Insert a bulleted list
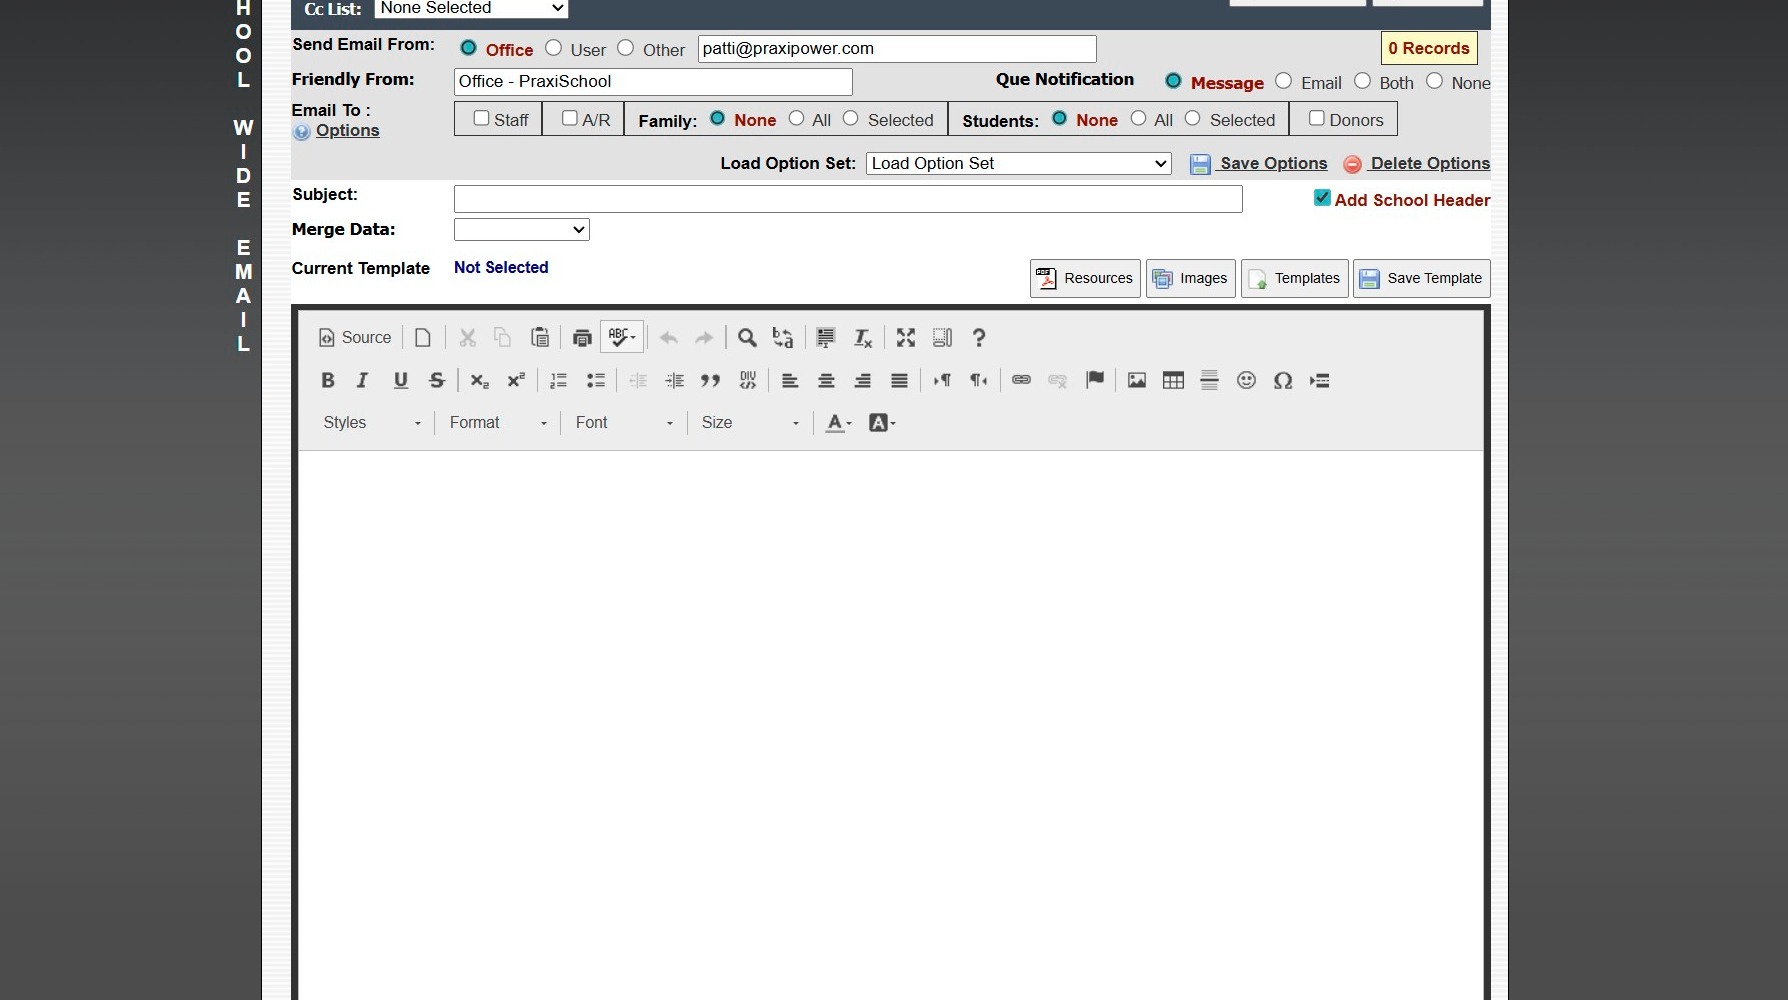The height and width of the screenshot is (1000, 1788). [596, 380]
